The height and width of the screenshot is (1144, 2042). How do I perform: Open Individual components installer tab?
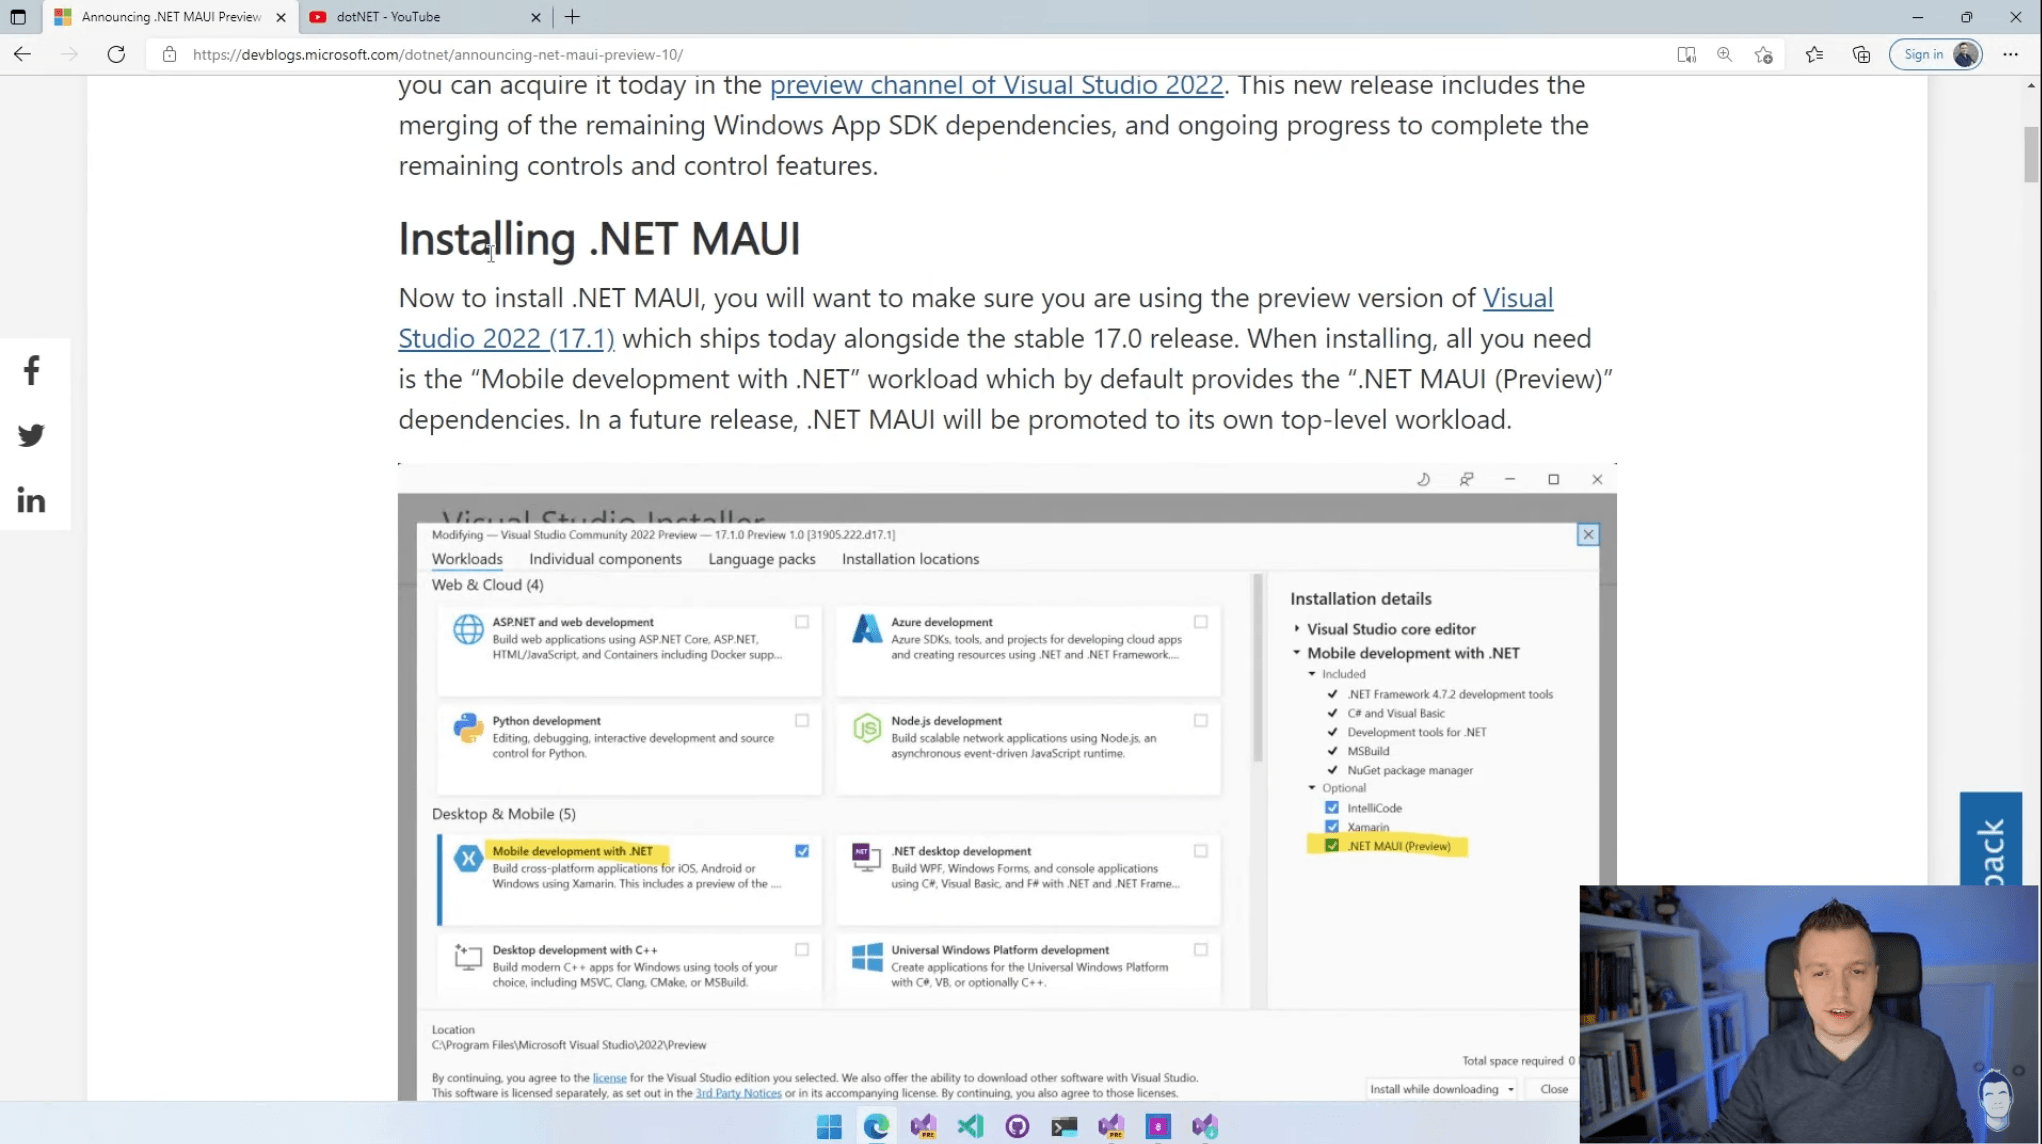(606, 558)
